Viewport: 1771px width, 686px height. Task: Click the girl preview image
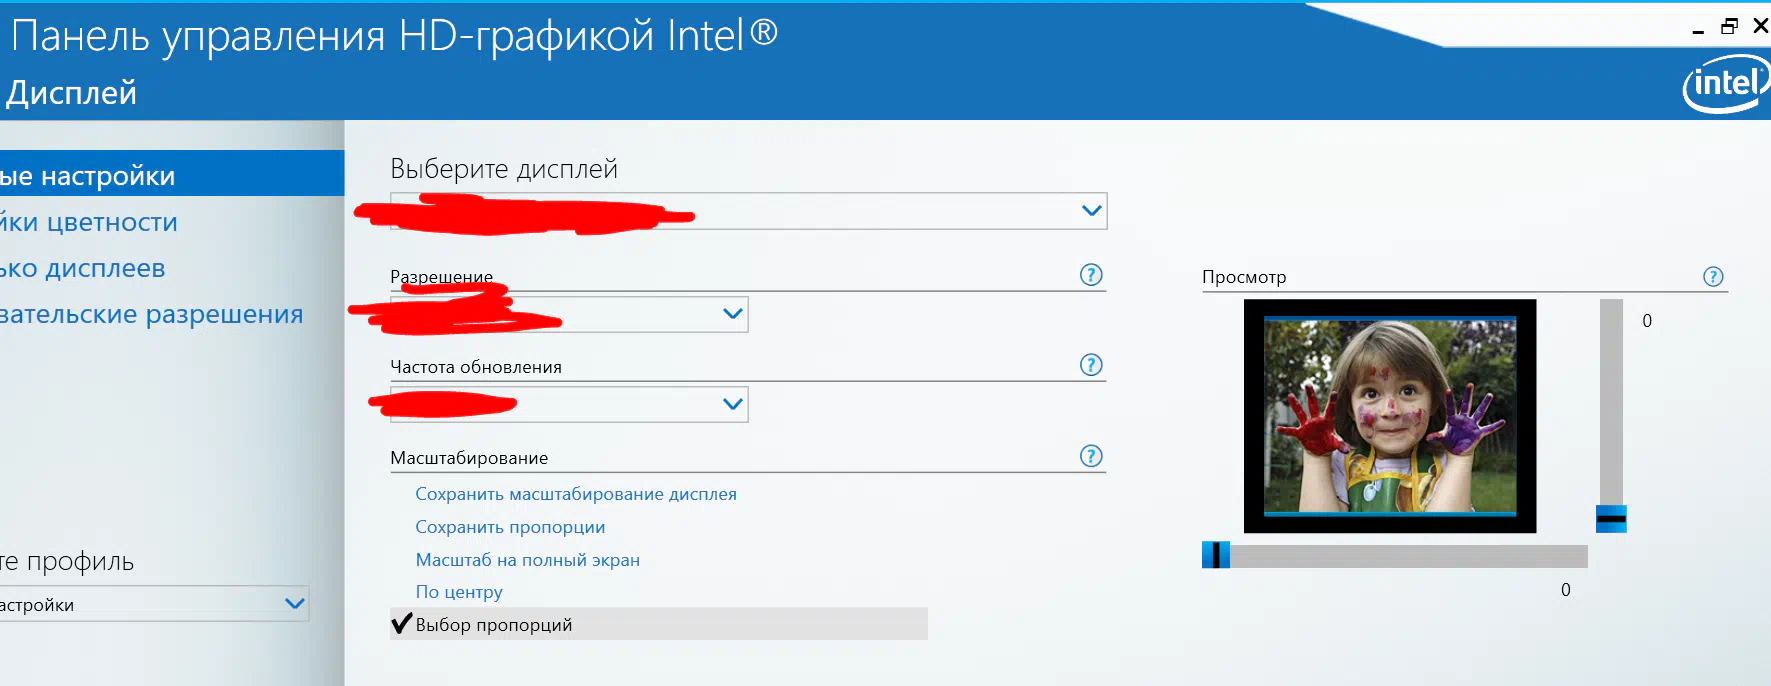click(1390, 416)
